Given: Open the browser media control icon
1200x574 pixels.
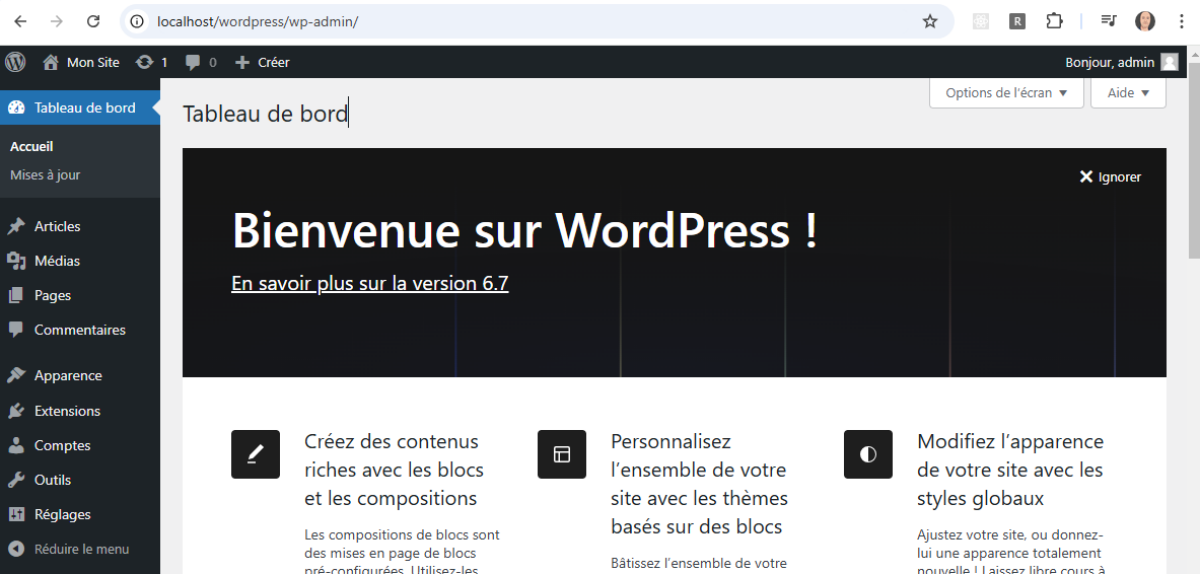Looking at the screenshot, I should [x=1108, y=21].
